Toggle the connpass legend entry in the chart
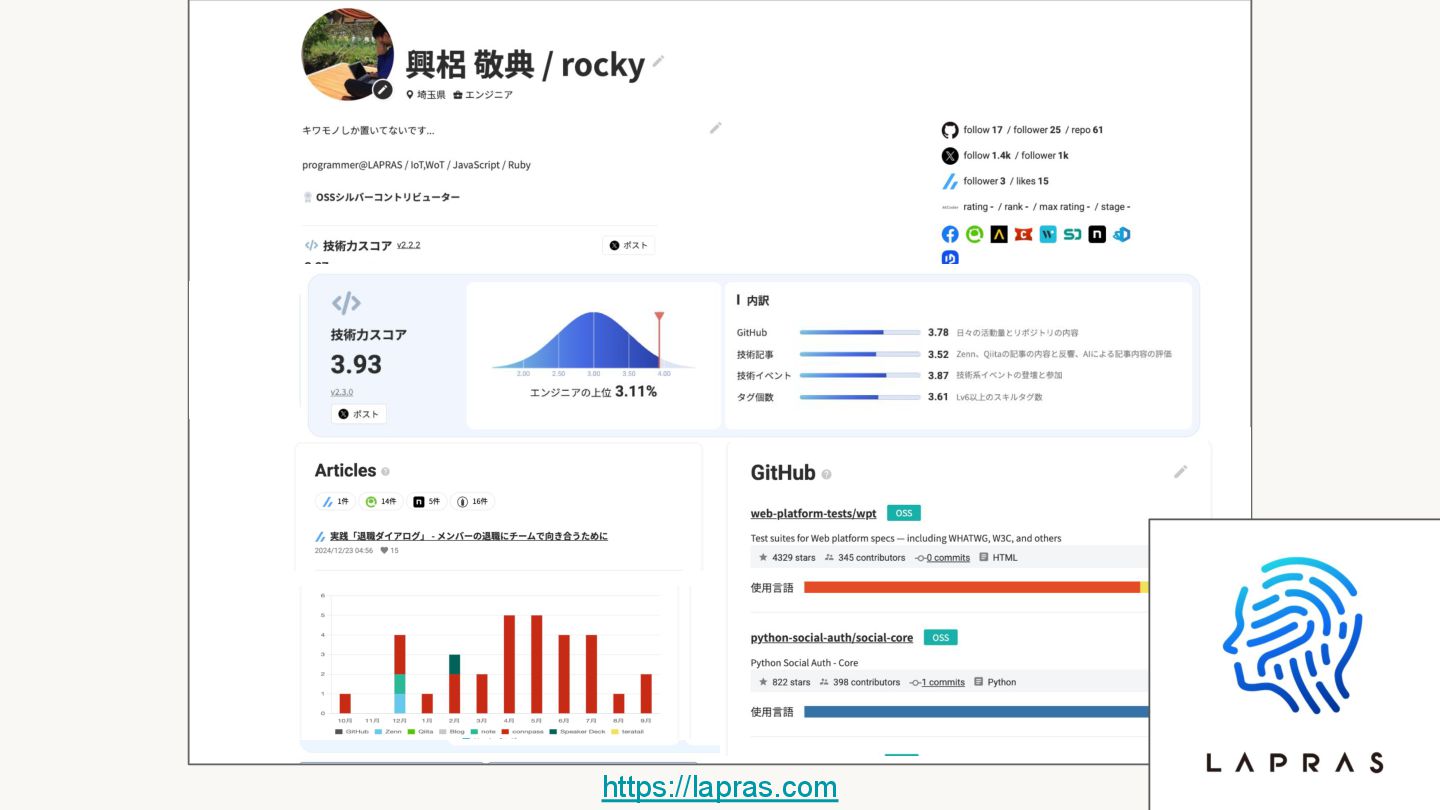This screenshot has width=1440, height=810. (x=524, y=732)
